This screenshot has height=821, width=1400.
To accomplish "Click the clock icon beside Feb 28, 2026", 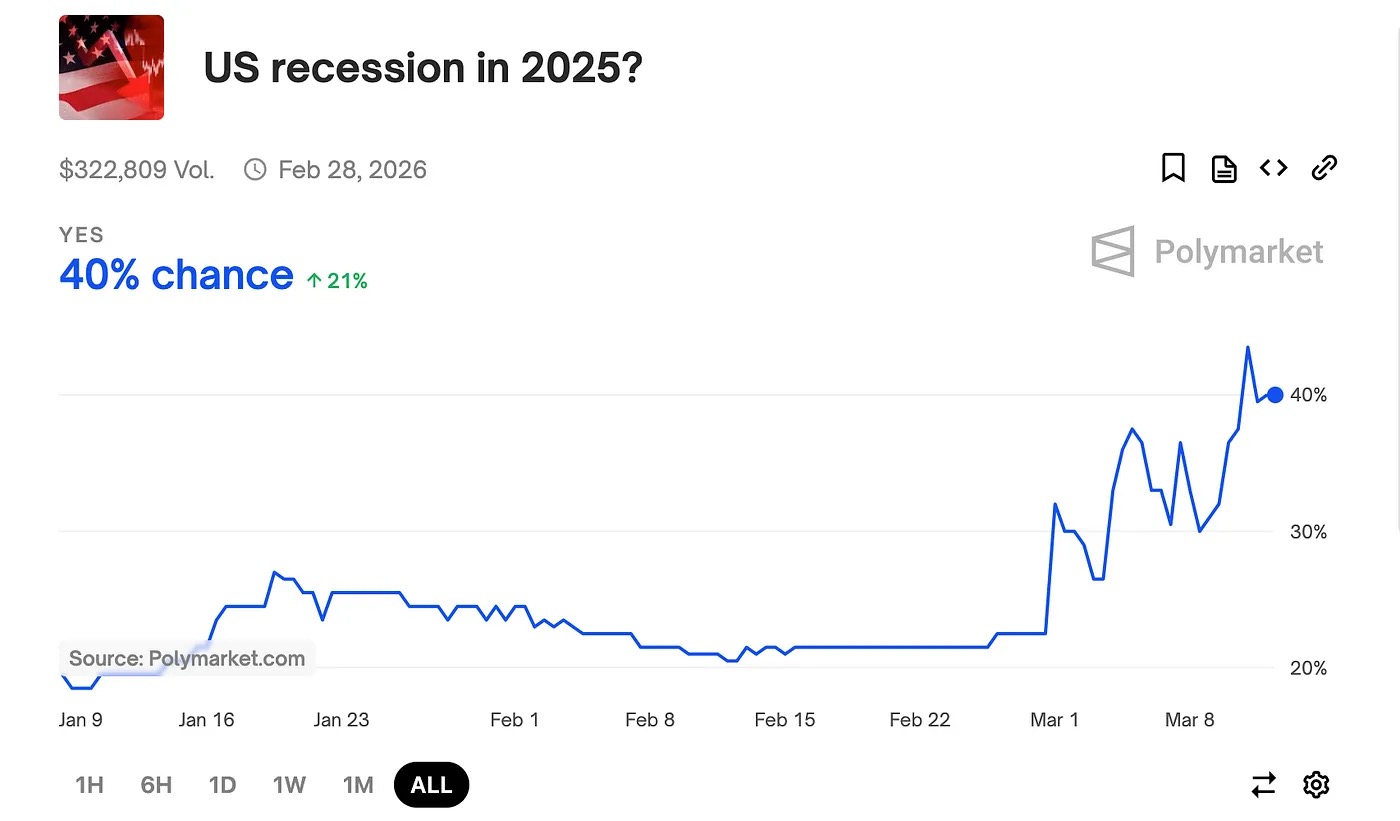I will coord(255,170).
